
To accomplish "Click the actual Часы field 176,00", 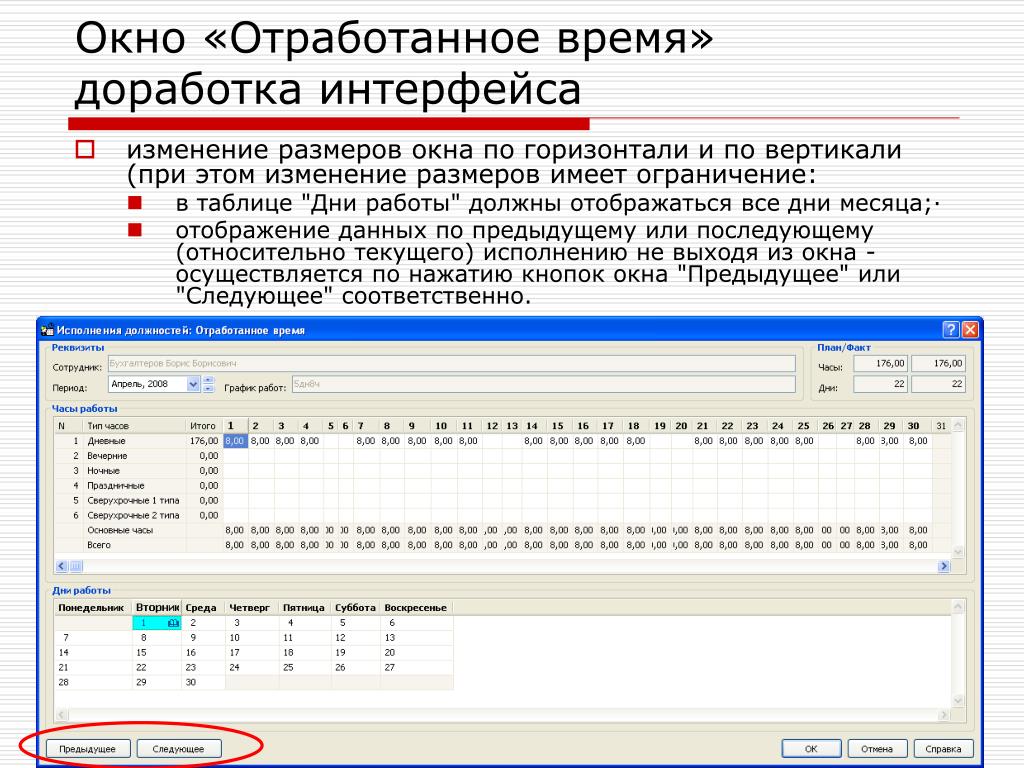I will tap(938, 364).
